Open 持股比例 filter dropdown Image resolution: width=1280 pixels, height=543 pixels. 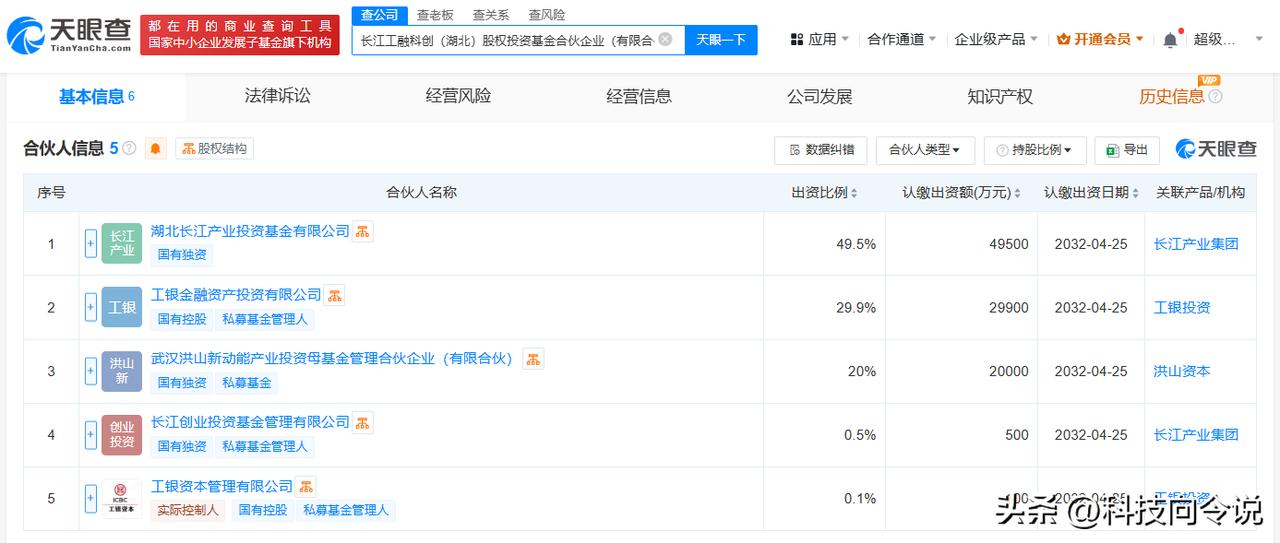pyautogui.click(x=1035, y=150)
